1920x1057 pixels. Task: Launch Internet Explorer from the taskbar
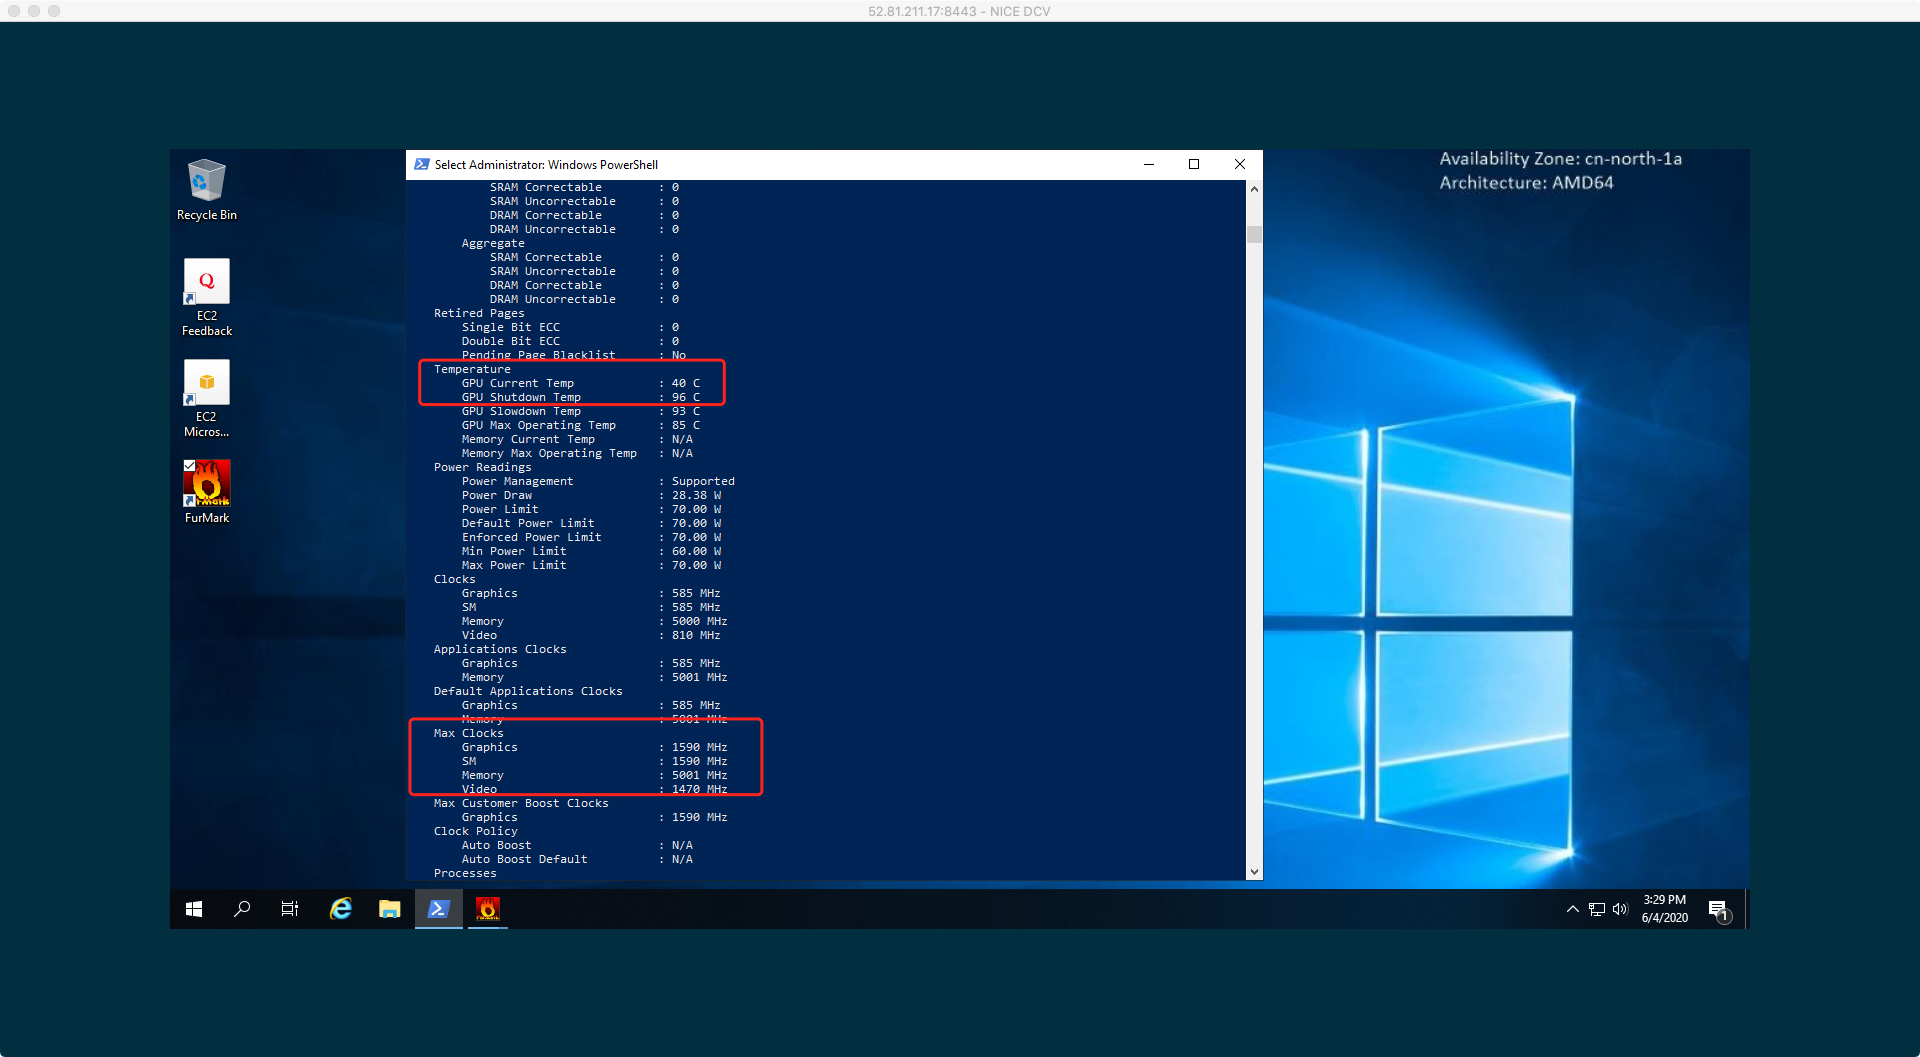pyautogui.click(x=341, y=909)
